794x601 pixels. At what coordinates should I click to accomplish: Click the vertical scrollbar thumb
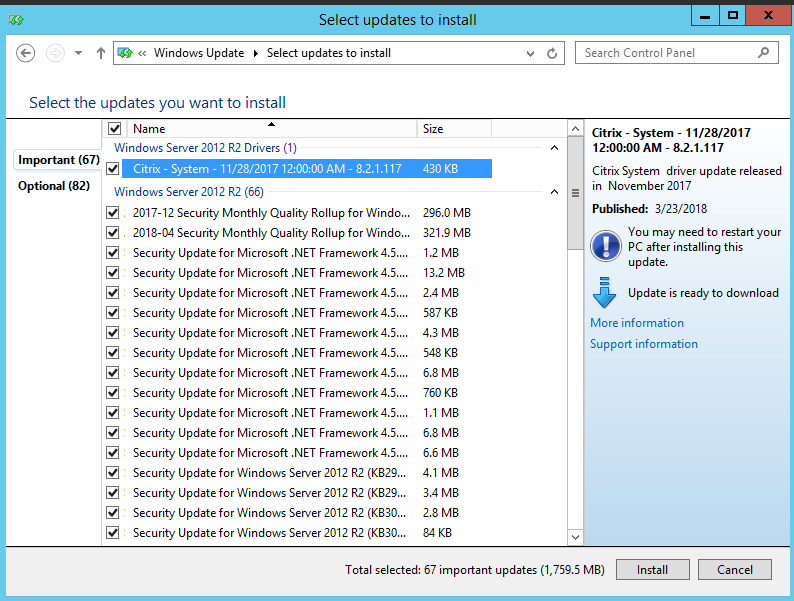(575, 193)
